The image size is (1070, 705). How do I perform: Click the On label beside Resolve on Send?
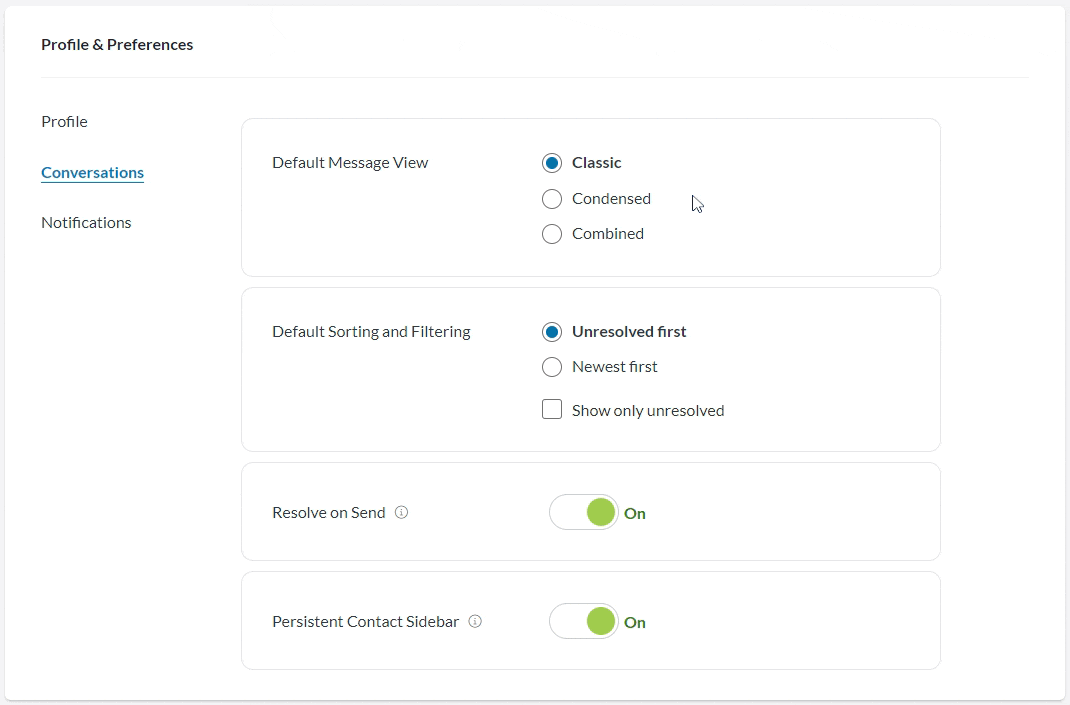click(x=634, y=513)
